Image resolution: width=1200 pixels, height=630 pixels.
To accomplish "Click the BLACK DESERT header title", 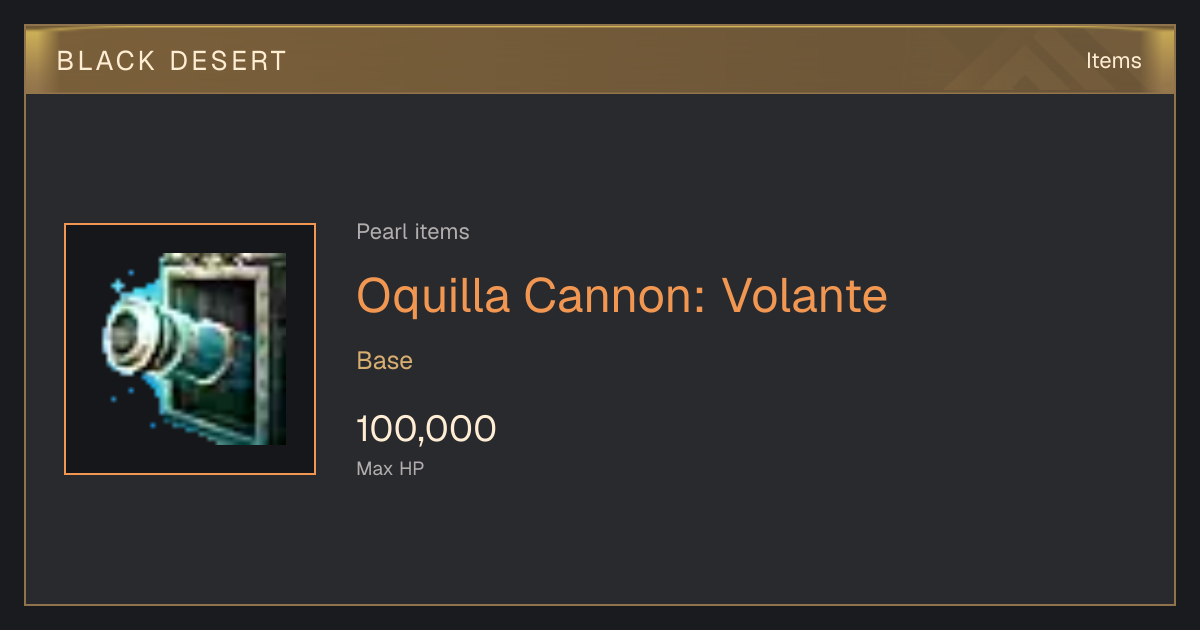I will 172,61.
